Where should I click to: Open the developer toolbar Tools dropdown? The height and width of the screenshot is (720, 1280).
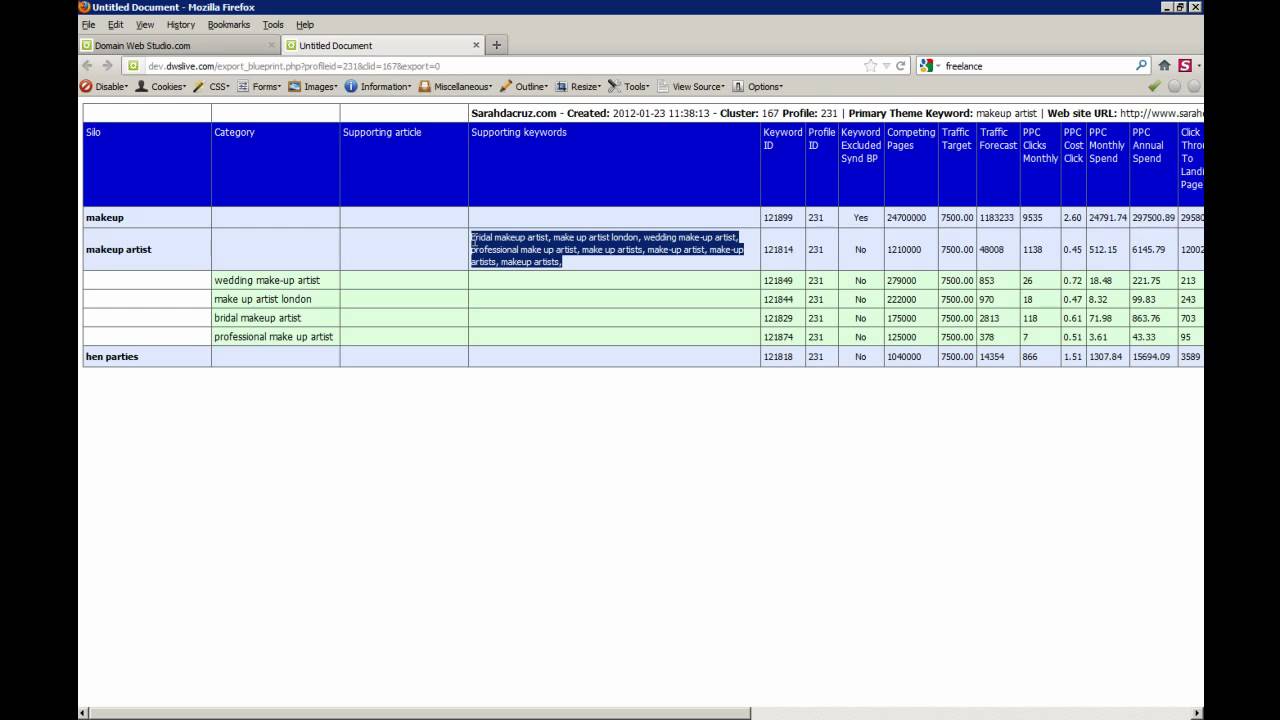tap(629, 87)
